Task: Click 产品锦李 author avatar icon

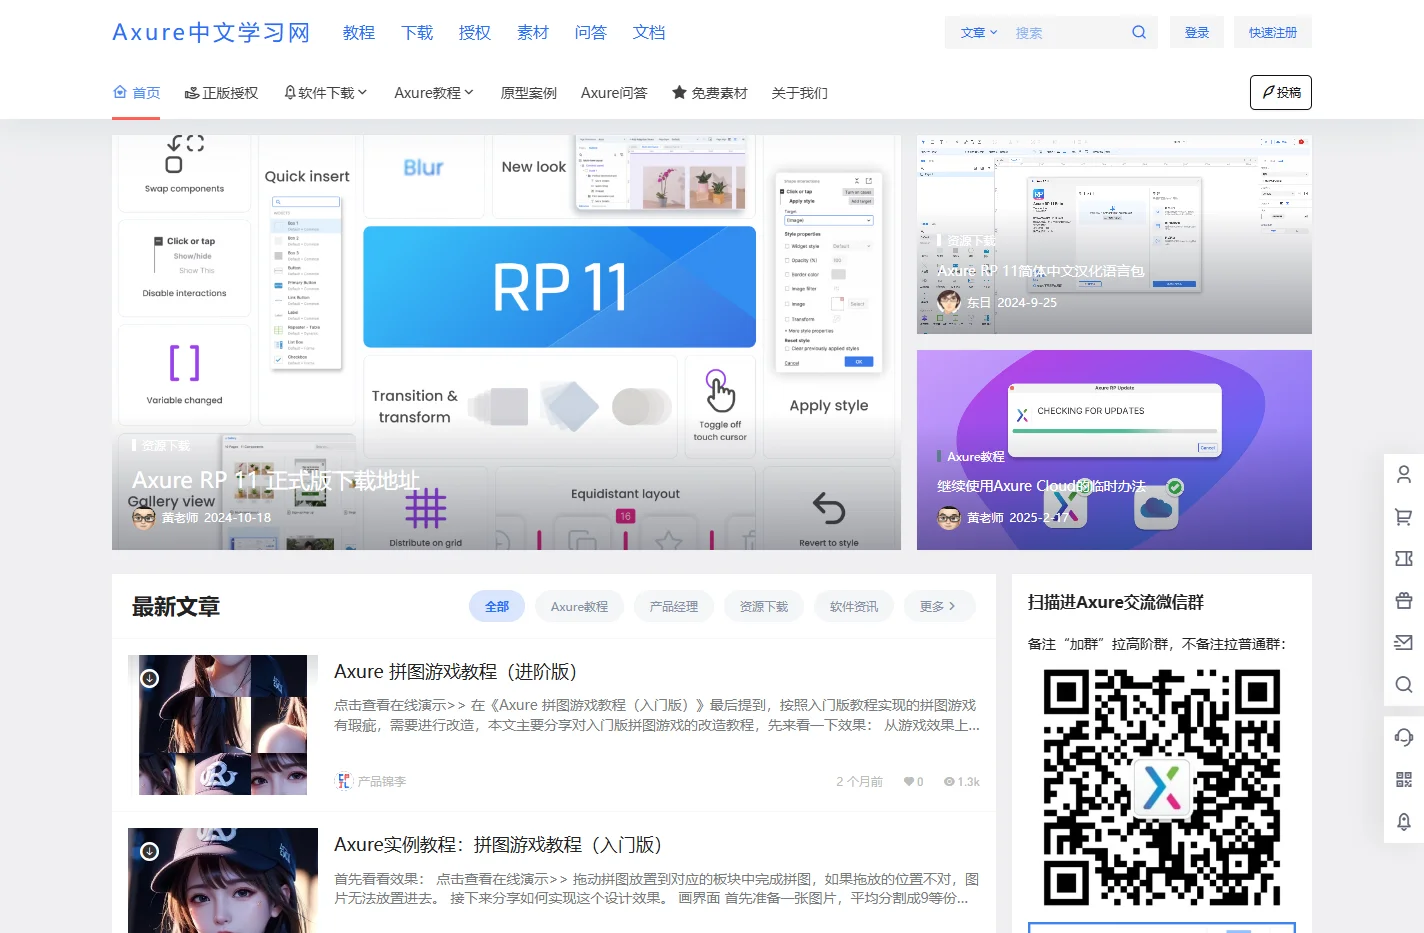Action: (x=343, y=781)
